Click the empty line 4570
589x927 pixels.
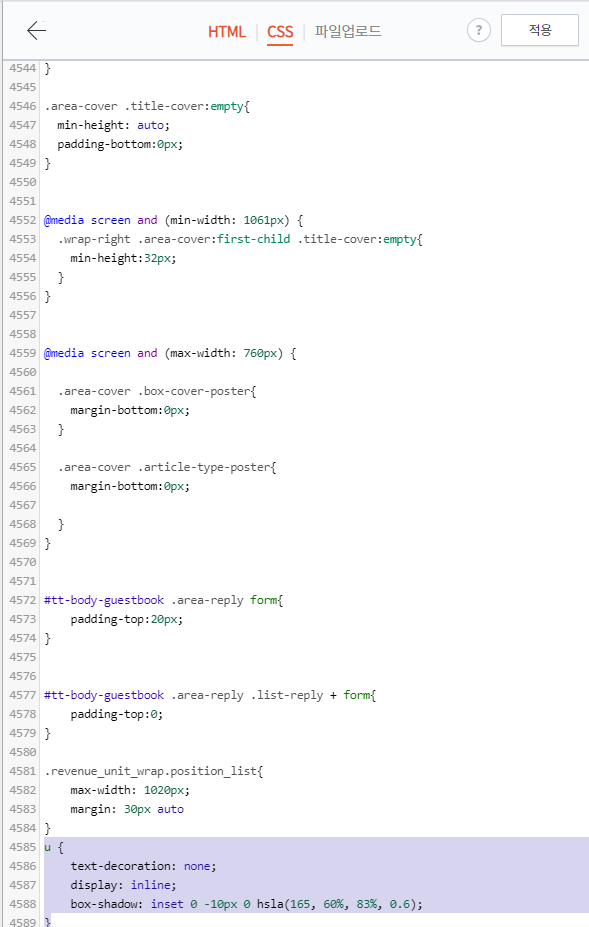(316, 562)
